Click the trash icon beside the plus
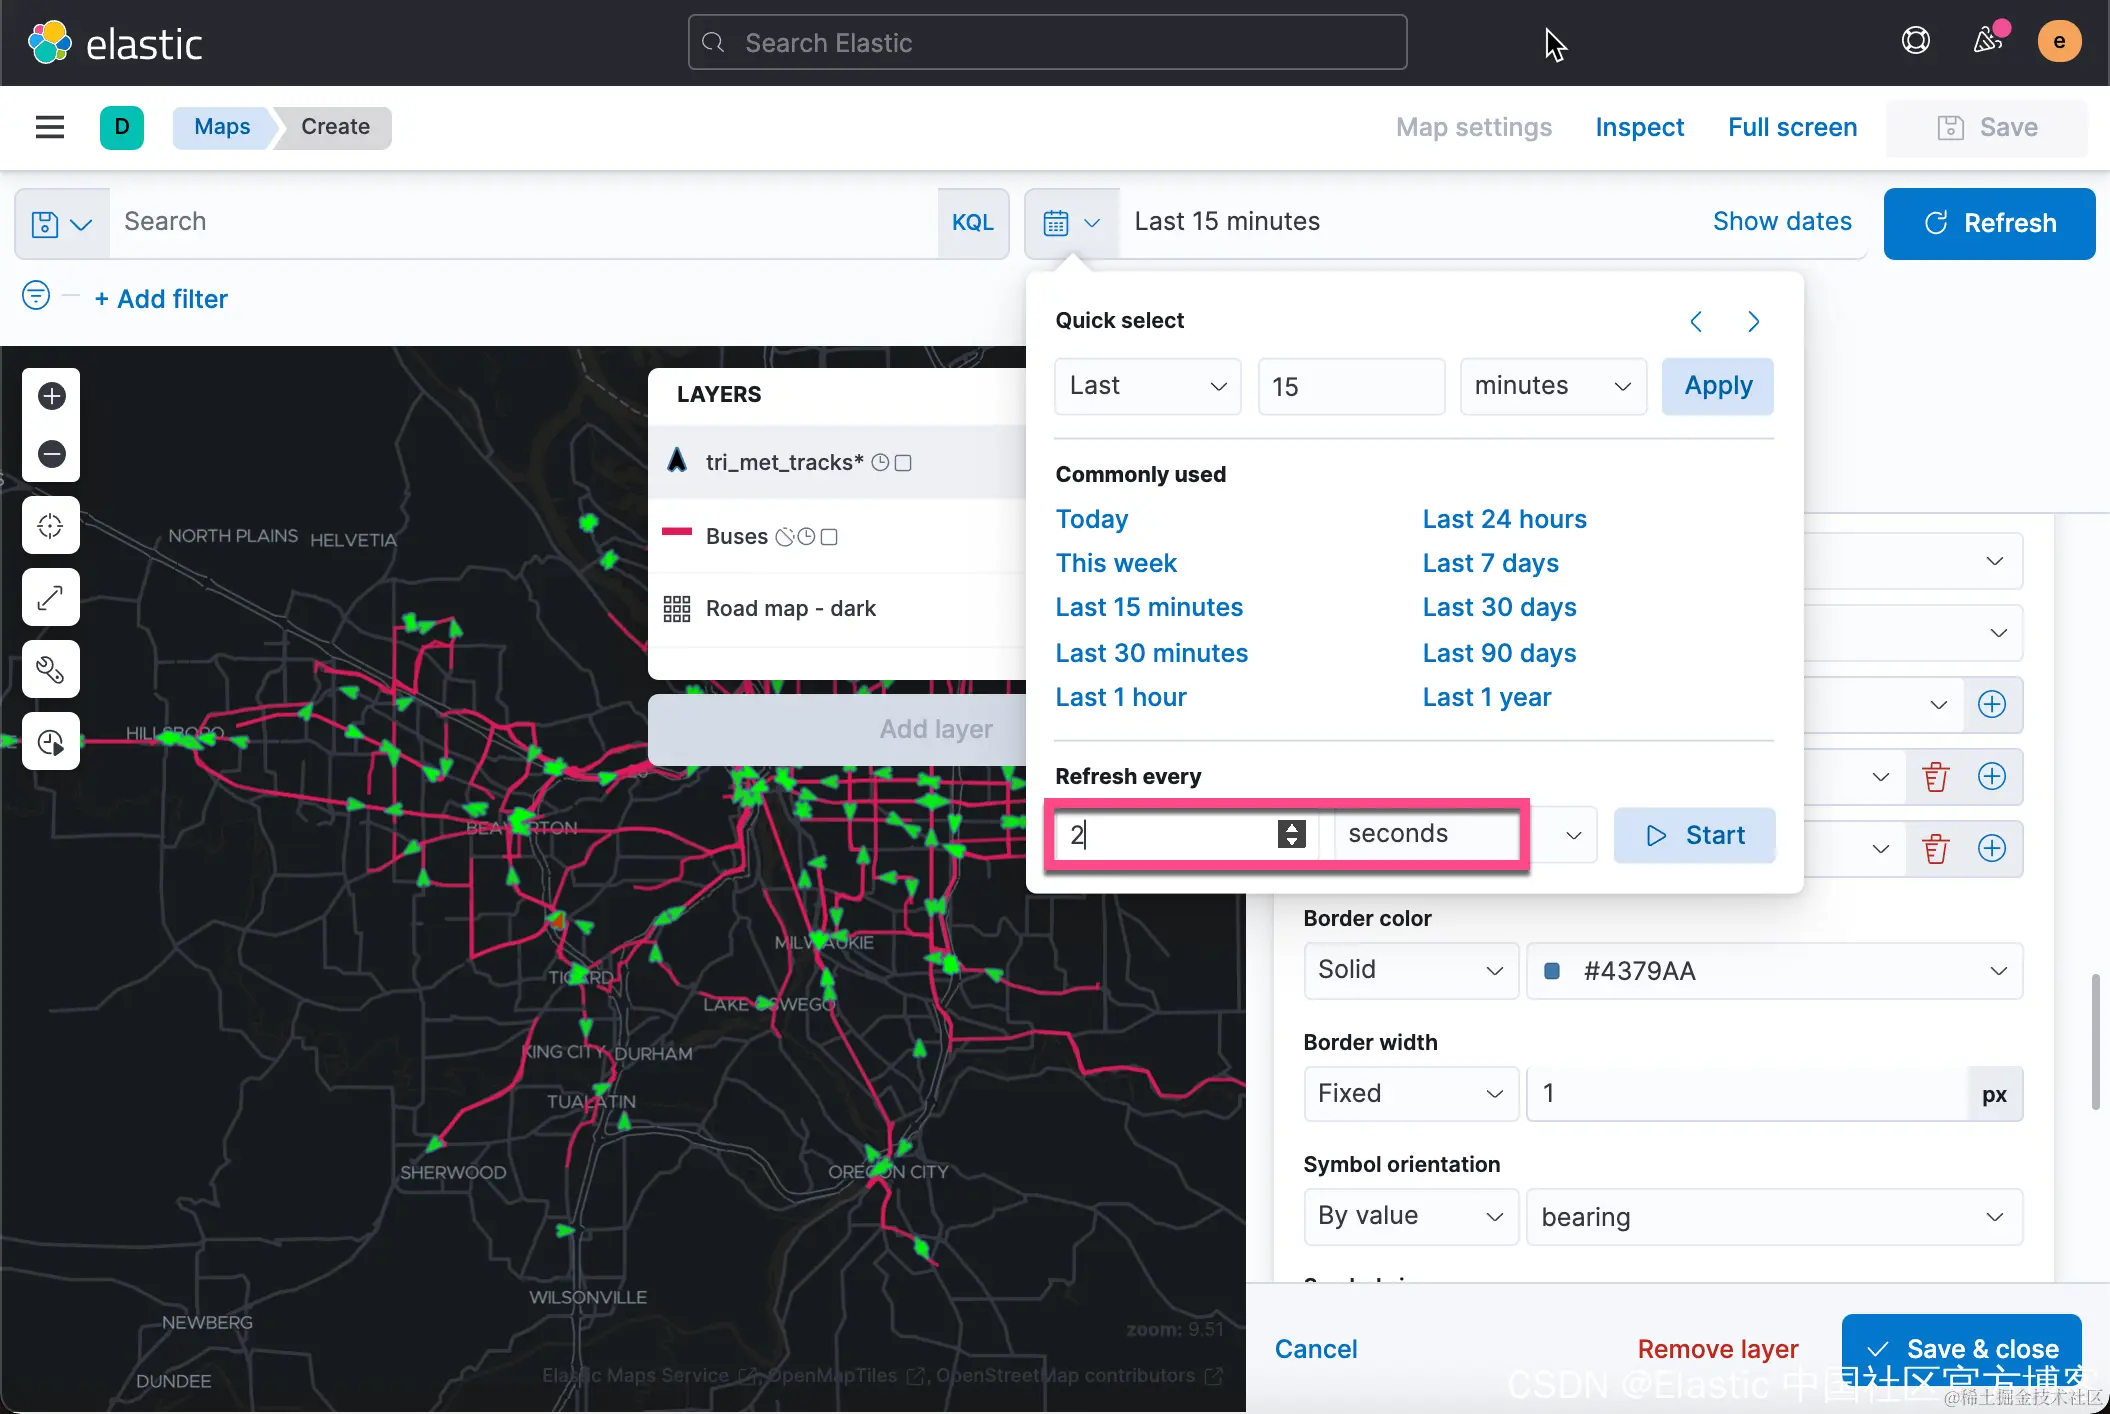2110x1414 pixels. (1936, 777)
